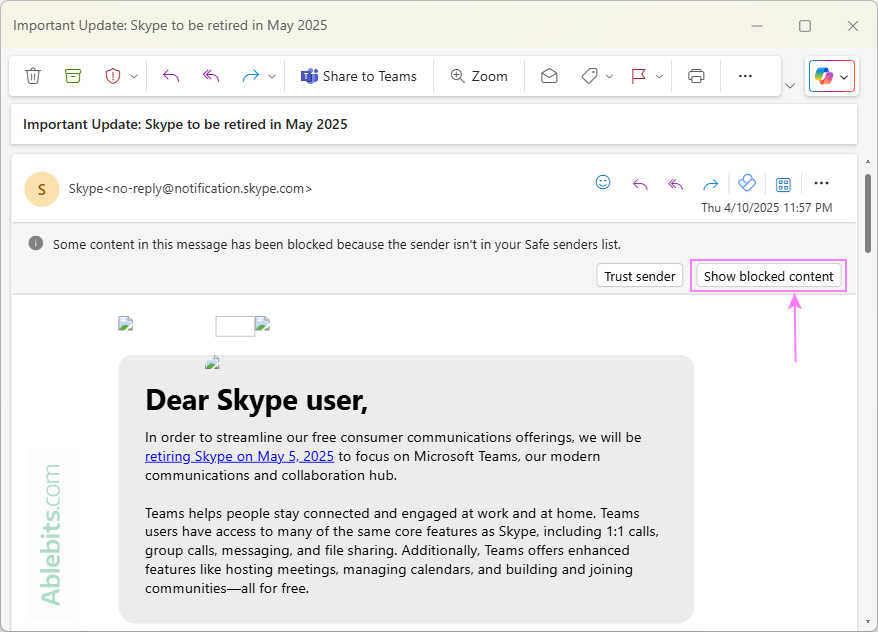Mark message read/unread with envelope icon

(549, 76)
